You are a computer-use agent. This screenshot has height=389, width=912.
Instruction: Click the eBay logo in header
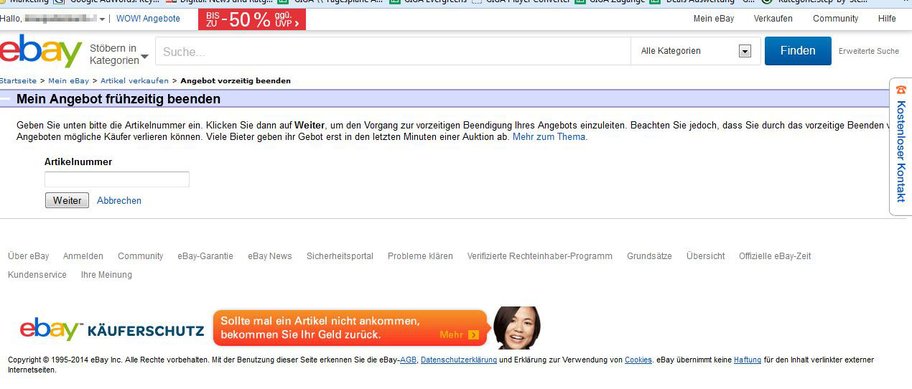(x=41, y=51)
